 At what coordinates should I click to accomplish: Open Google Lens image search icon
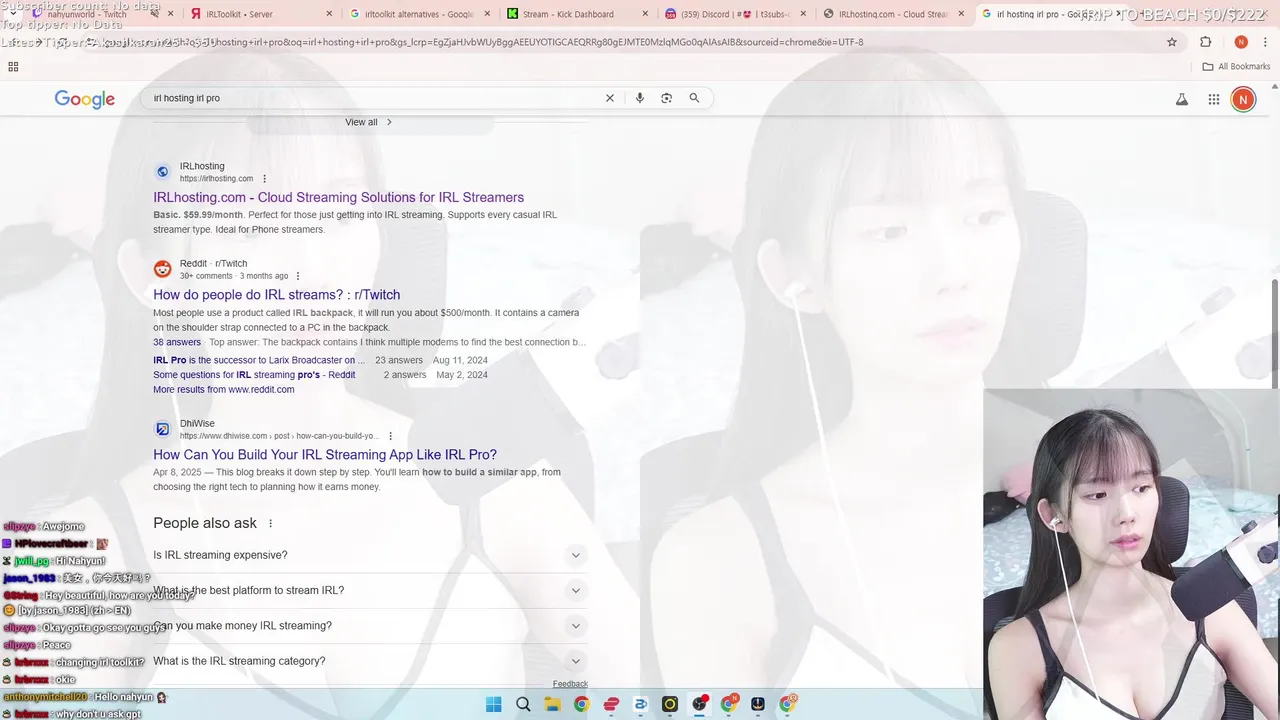(667, 98)
